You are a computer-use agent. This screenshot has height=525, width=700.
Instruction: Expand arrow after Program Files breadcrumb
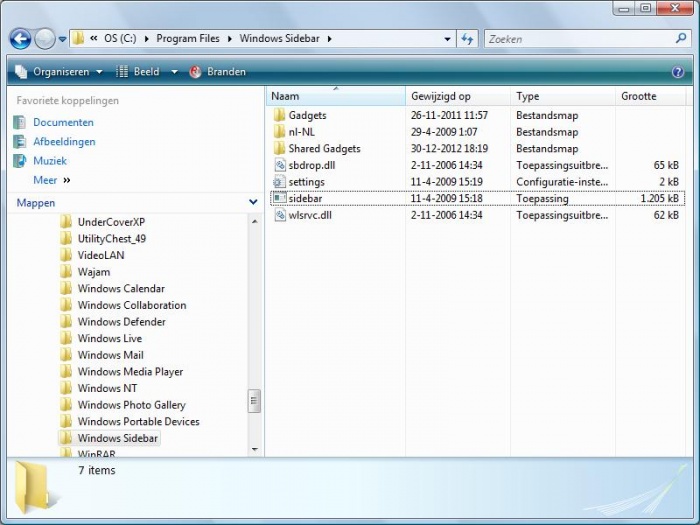tap(229, 39)
